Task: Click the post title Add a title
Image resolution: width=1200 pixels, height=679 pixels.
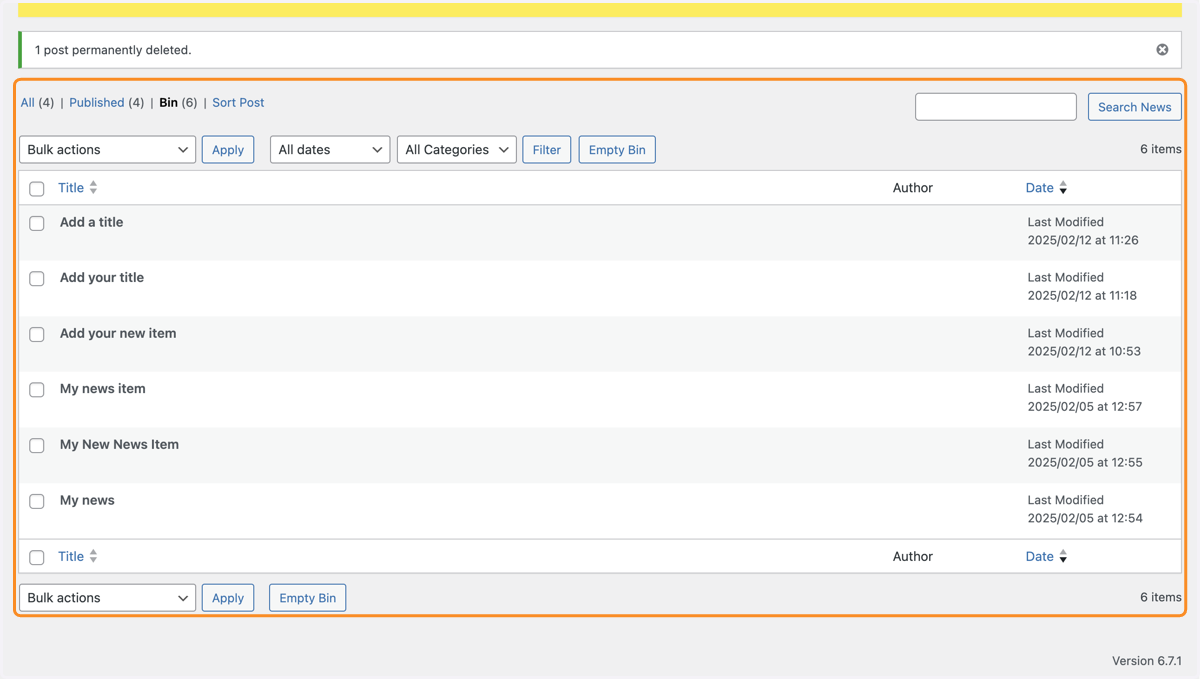Action: tap(91, 222)
